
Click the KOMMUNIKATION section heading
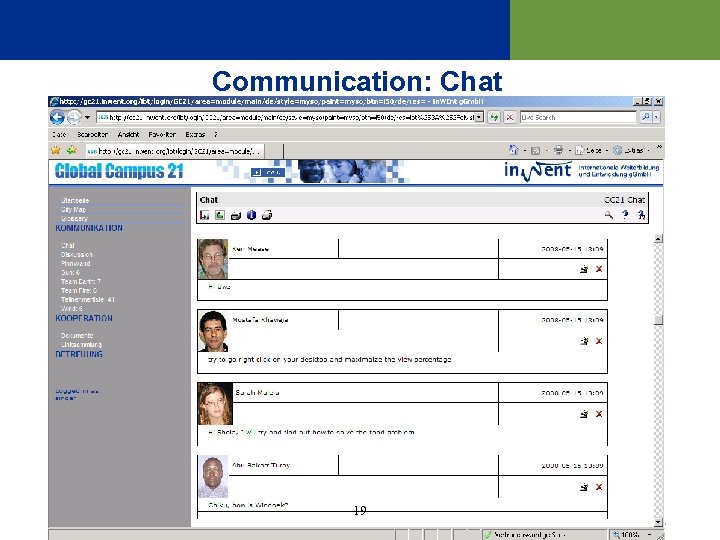[x=89, y=228]
